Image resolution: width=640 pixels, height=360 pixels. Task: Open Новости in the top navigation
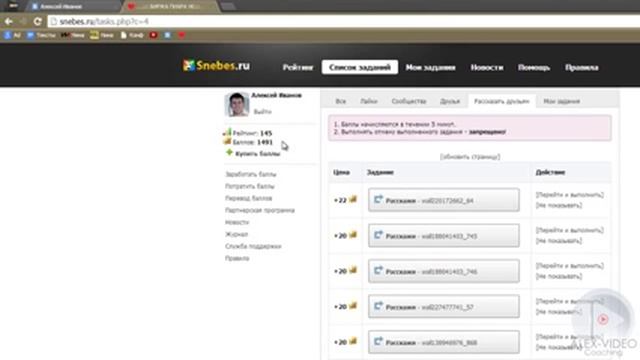tap(487, 67)
